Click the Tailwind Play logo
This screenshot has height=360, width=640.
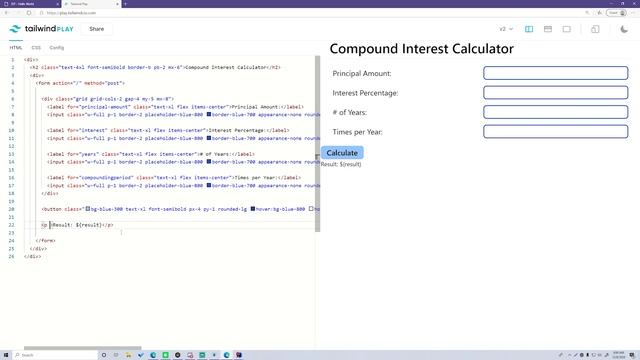click(41, 29)
